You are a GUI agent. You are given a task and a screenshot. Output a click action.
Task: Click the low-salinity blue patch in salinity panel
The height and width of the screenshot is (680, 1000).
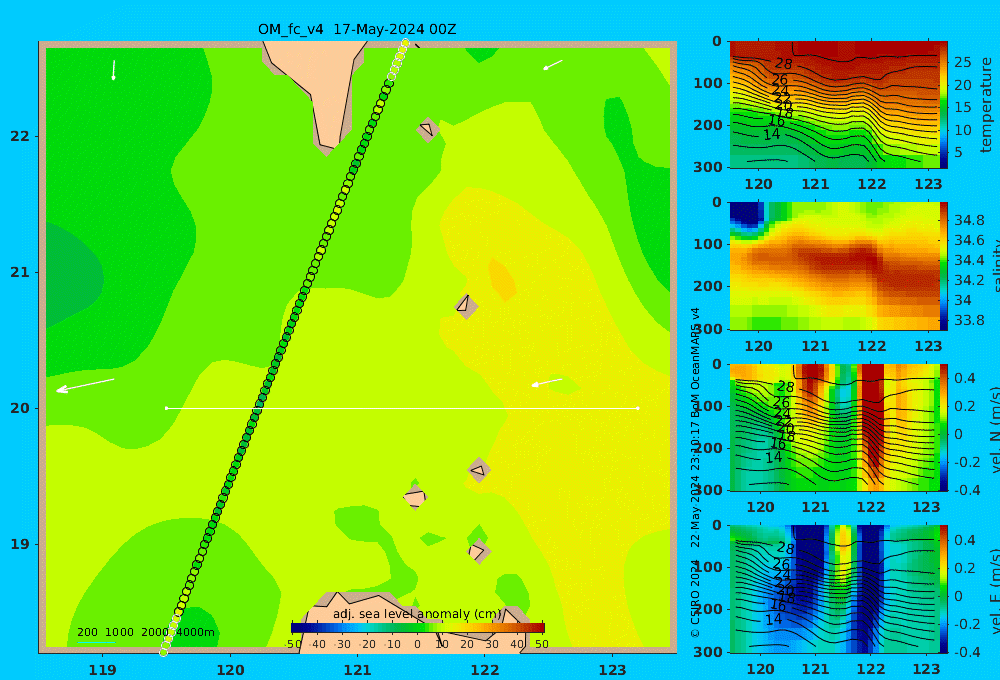[747, 215]
